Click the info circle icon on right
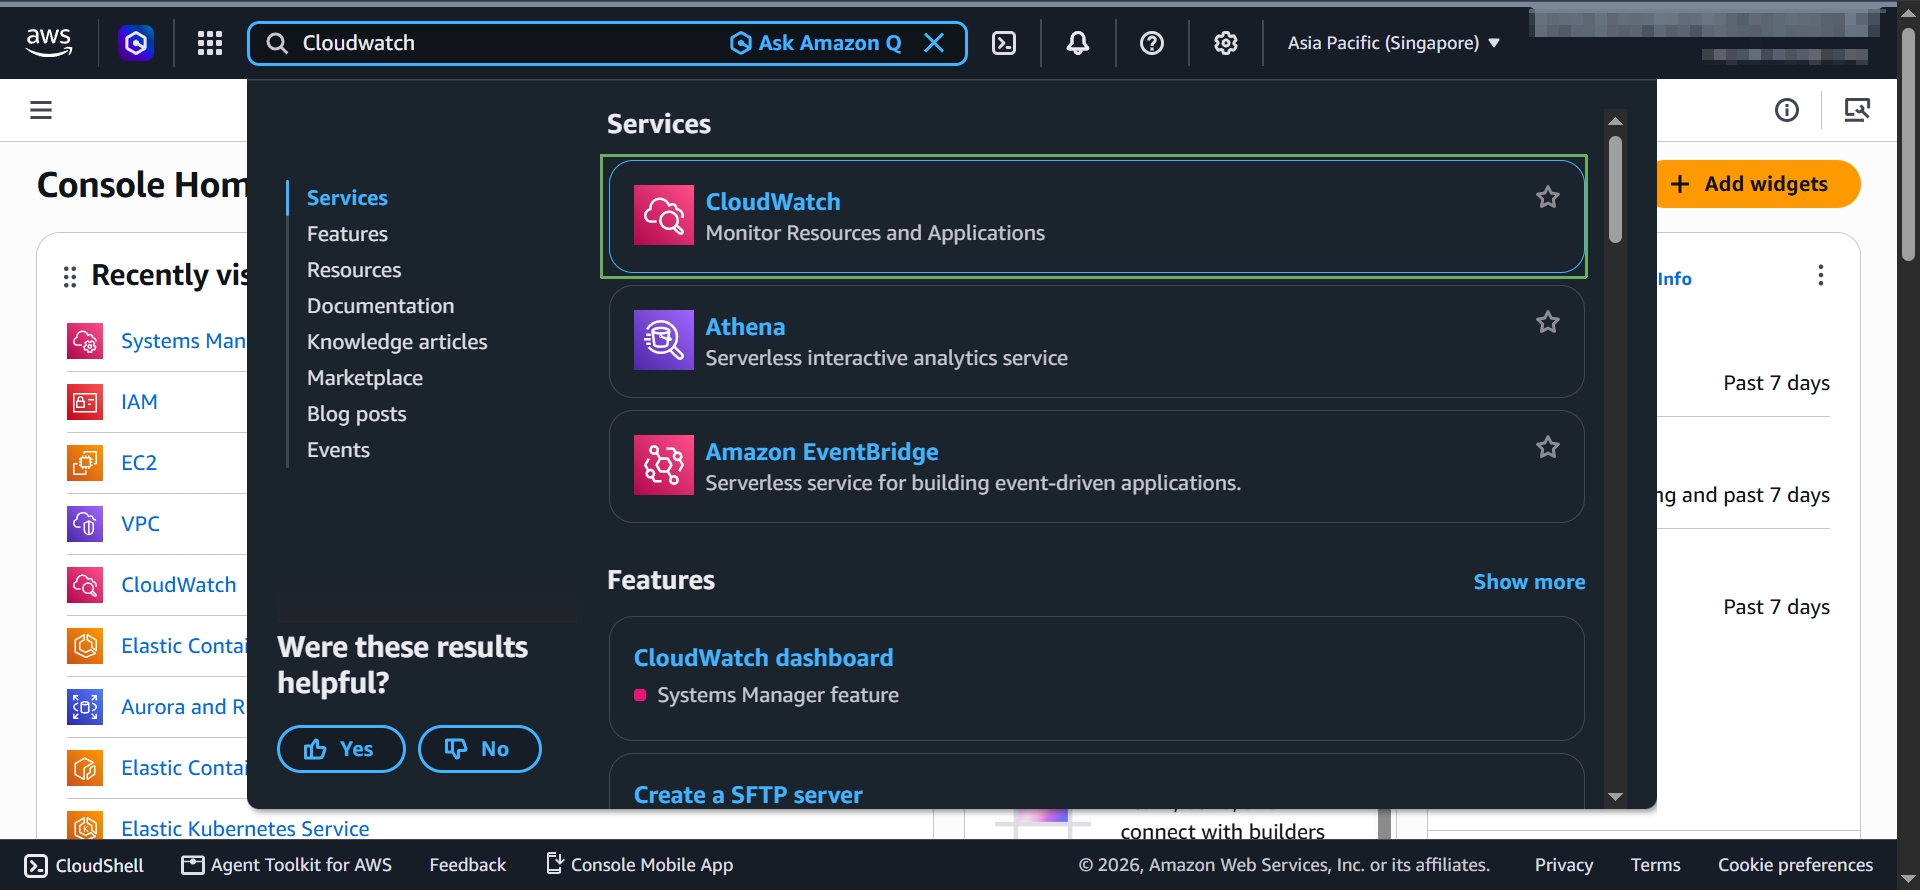The height and width of the screenshot is (890, 1920). point(1787,110)
